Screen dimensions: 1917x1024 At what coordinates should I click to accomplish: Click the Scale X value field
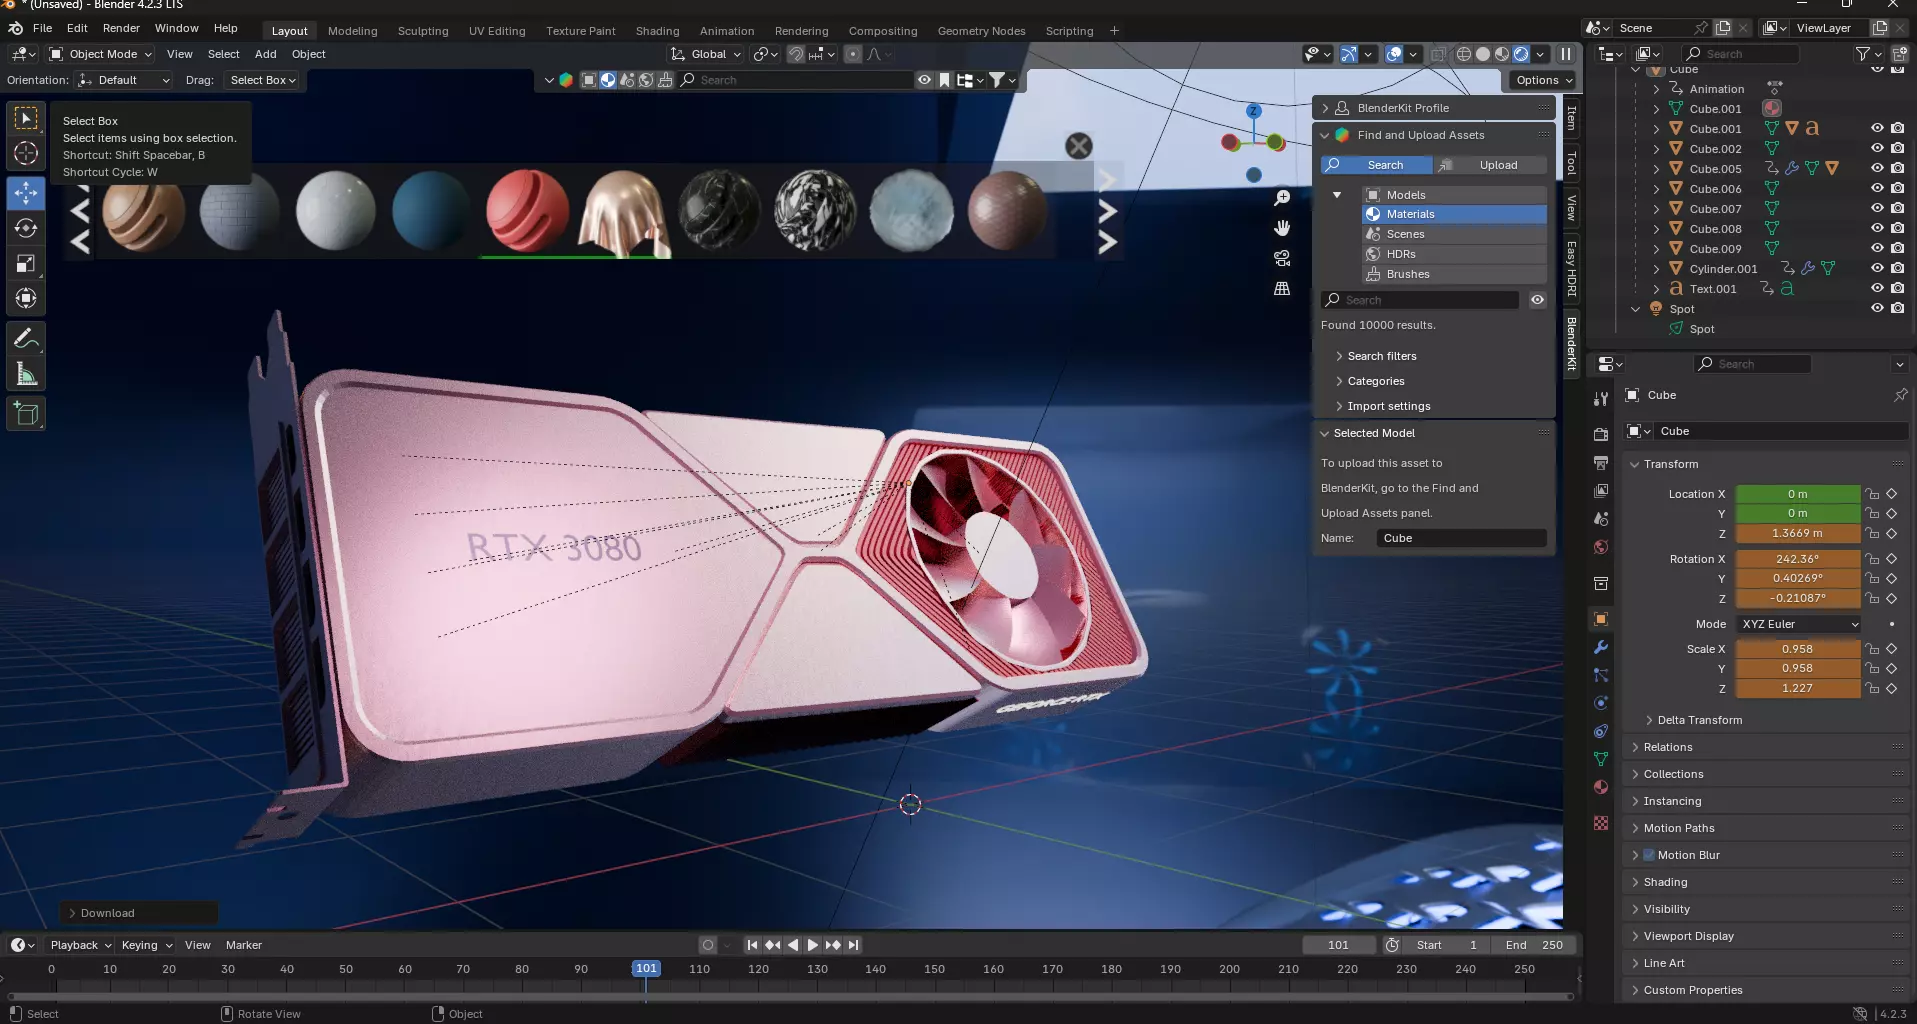1797,649
